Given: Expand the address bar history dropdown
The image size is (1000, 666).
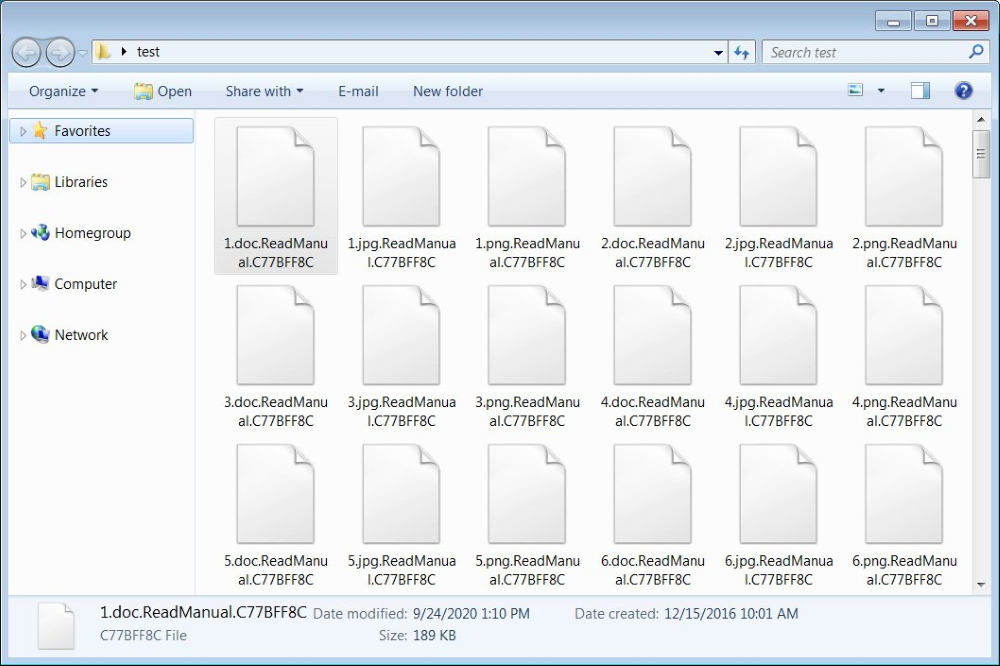Looking at the screenshot, I should click(x=719, y=52).
